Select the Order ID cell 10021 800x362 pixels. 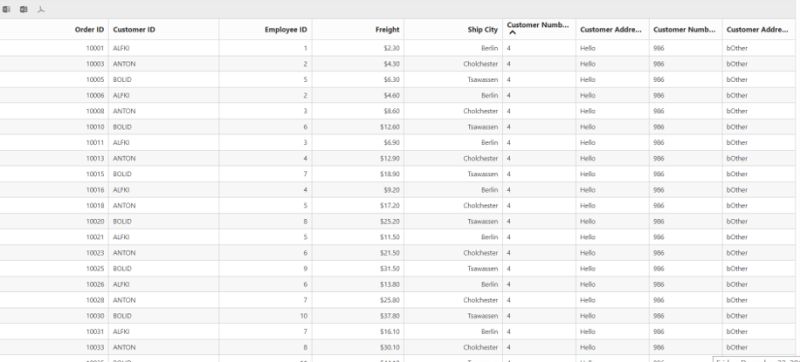tap(94, 237)
